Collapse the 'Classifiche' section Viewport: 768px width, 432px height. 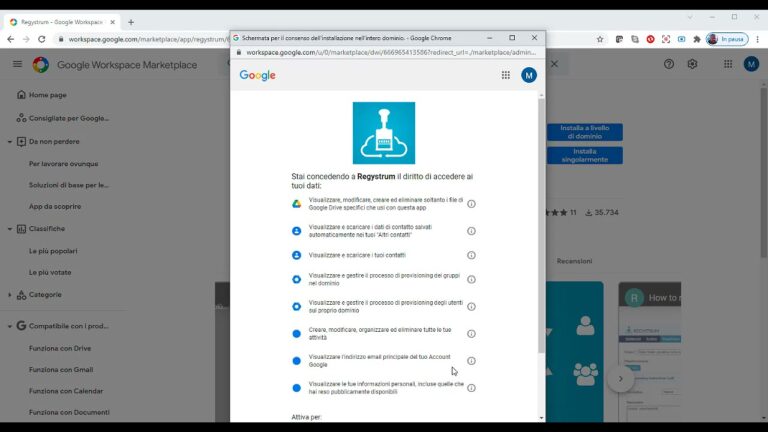point(10,229)
